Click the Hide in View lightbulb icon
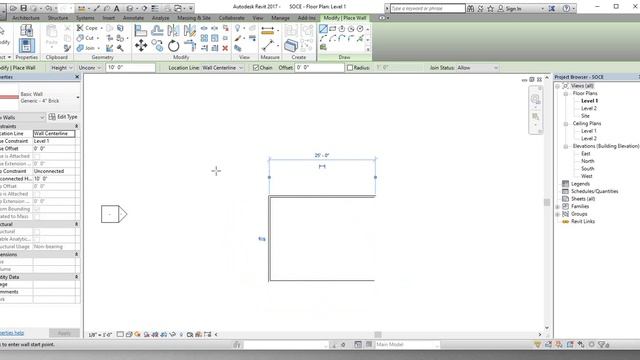 tap(238, 28)
